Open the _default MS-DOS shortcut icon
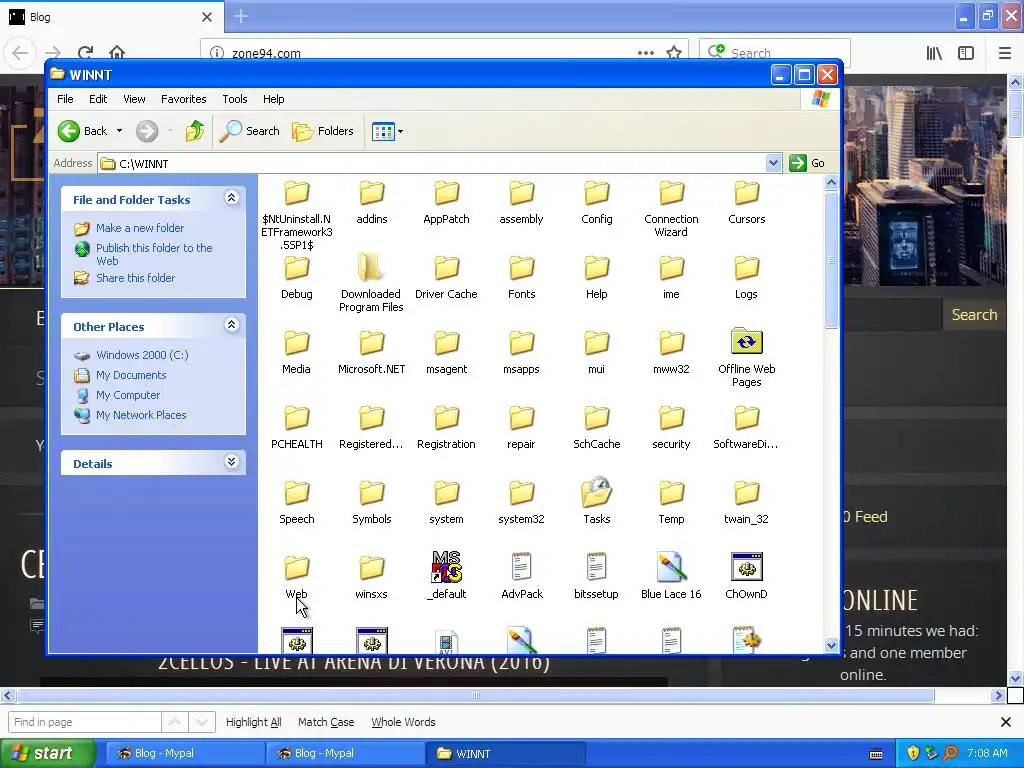Screen dimensions: 1024x768 pos(447,567)
